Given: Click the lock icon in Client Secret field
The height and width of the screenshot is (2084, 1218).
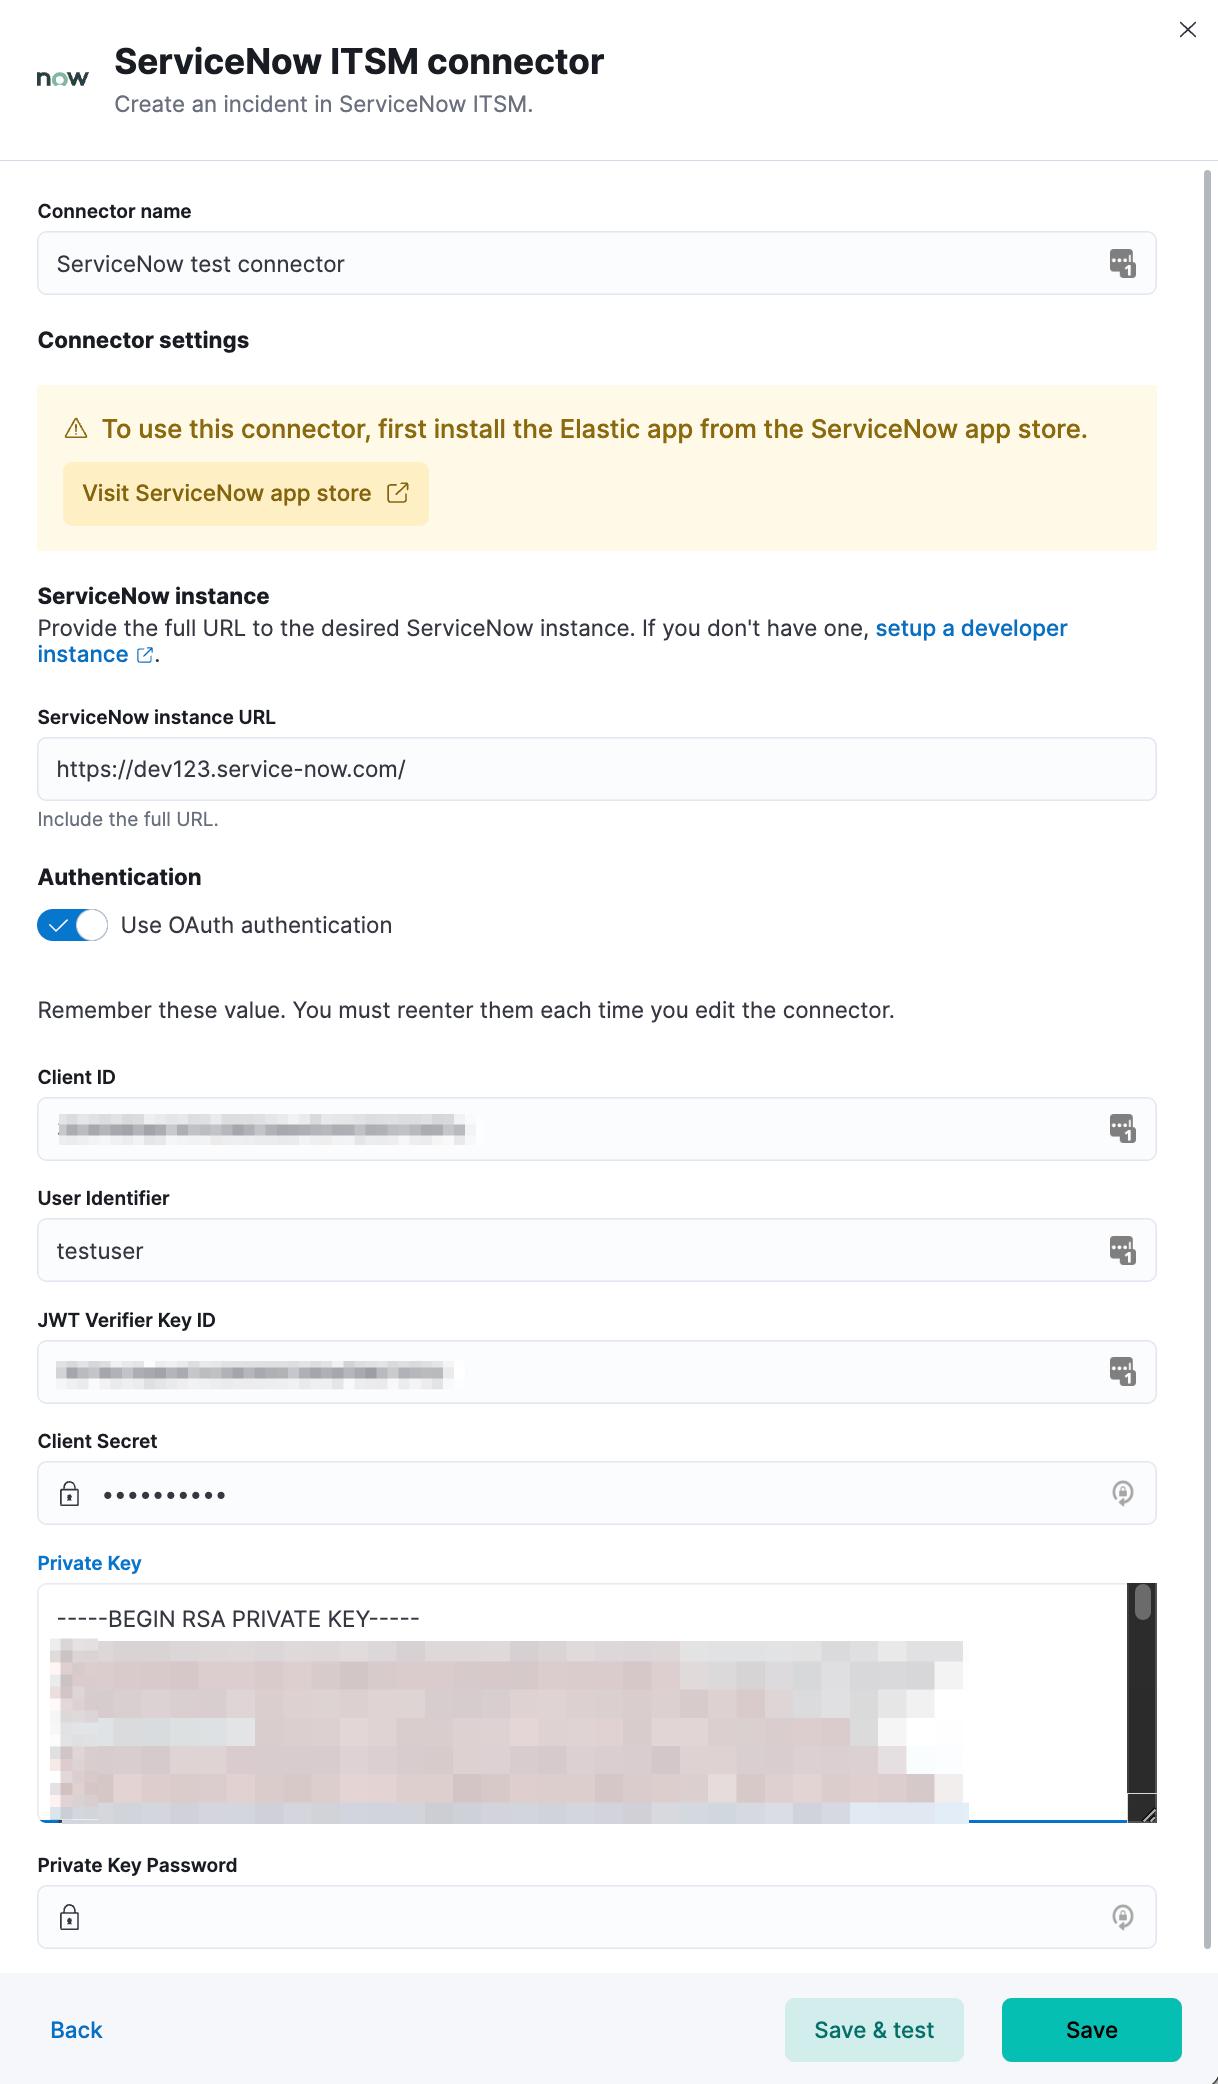Looking at the screenshot, I should point(68,1493).
